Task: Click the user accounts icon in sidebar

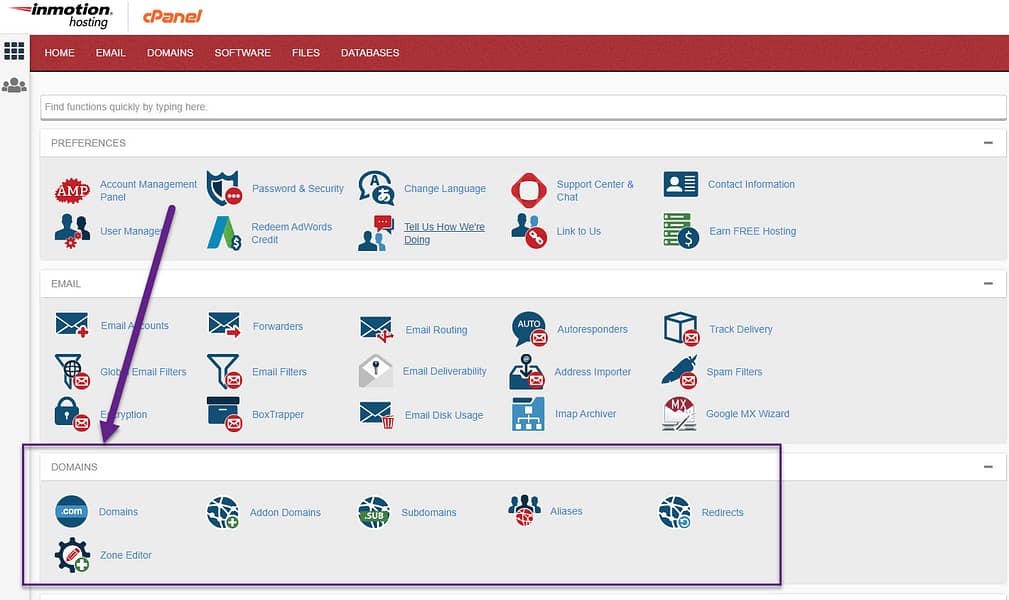Action: [14, 86]
